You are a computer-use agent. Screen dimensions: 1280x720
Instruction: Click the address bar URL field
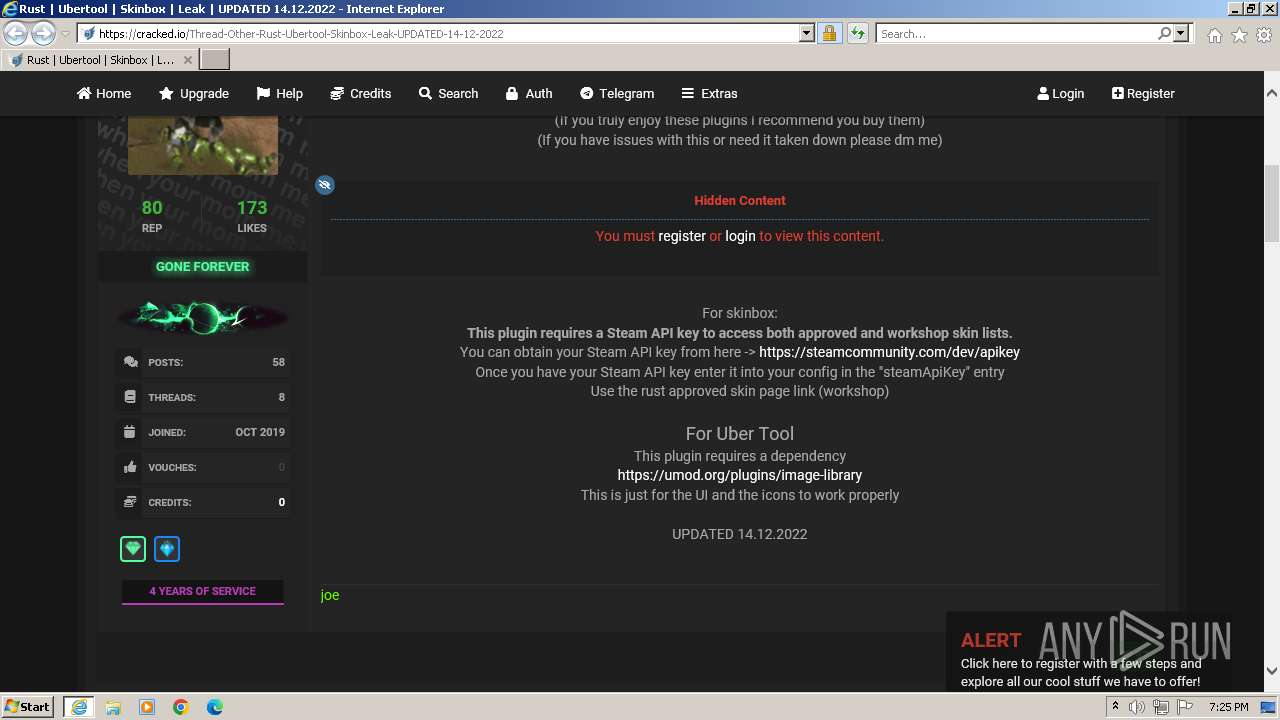pyautogui.click(x=448, y=33)
